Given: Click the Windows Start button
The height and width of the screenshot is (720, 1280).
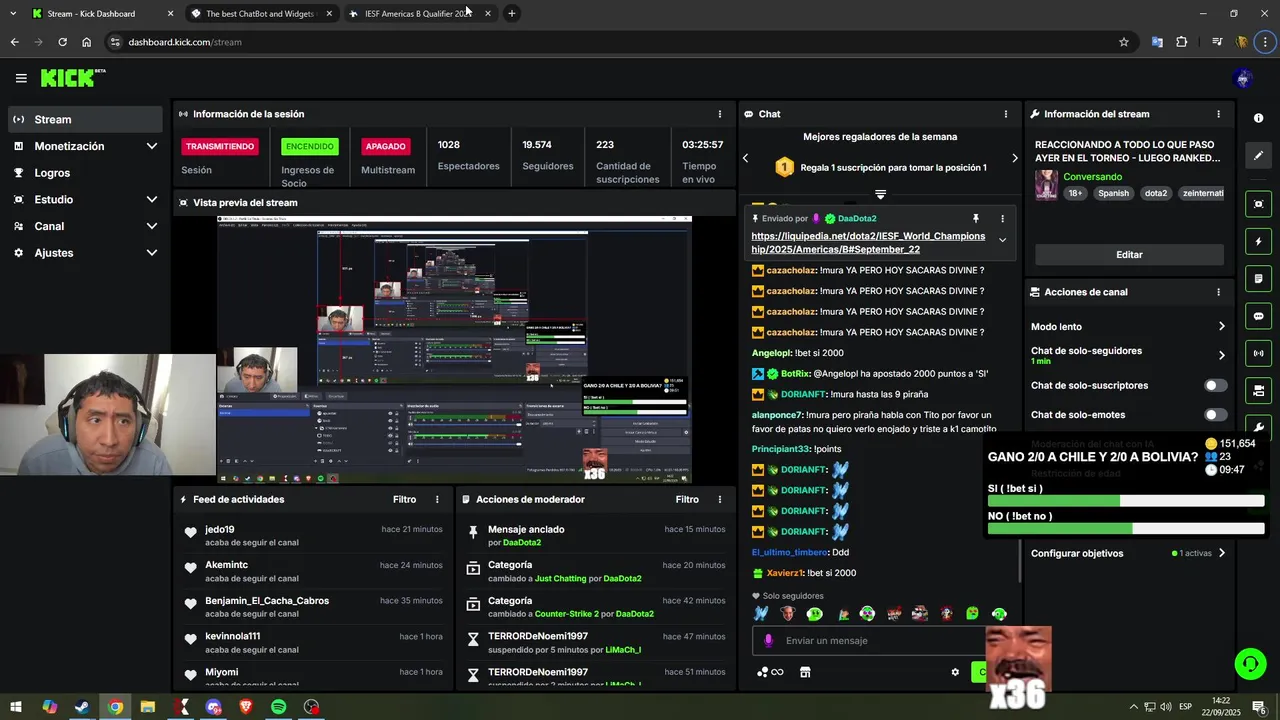Looking at the screenshot, I should [x=16, y=707].
